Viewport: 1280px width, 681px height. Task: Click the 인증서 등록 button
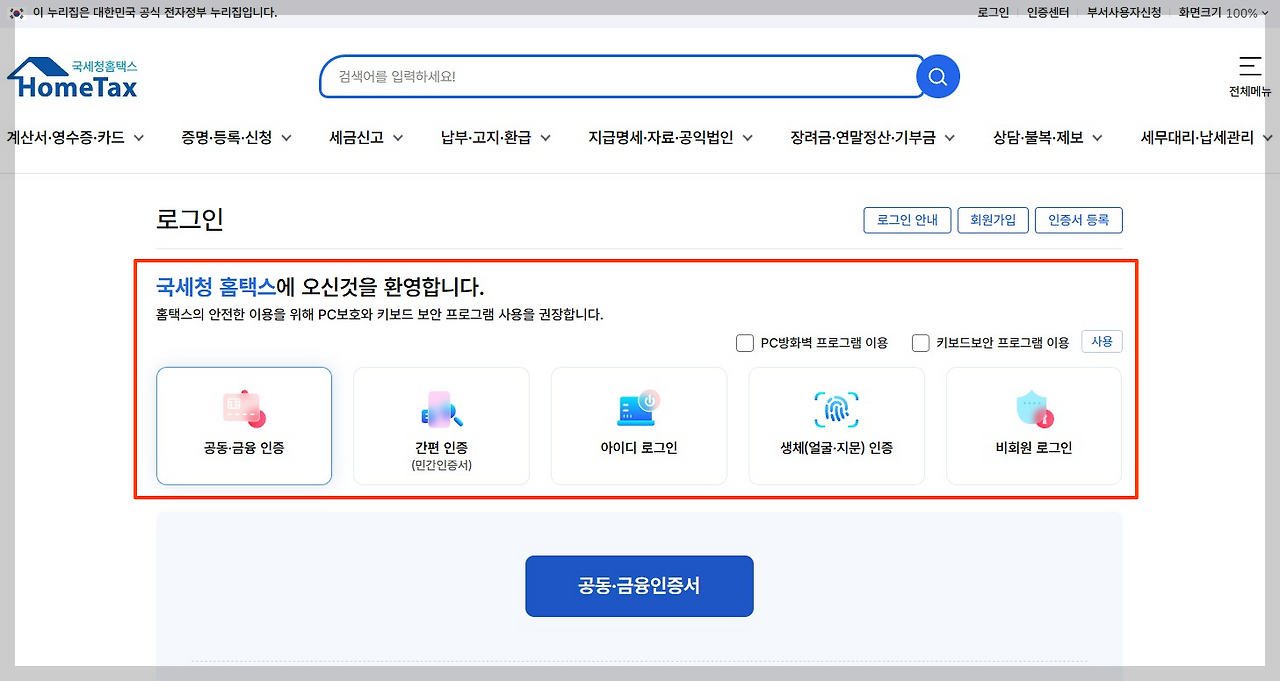point(1079,220)
